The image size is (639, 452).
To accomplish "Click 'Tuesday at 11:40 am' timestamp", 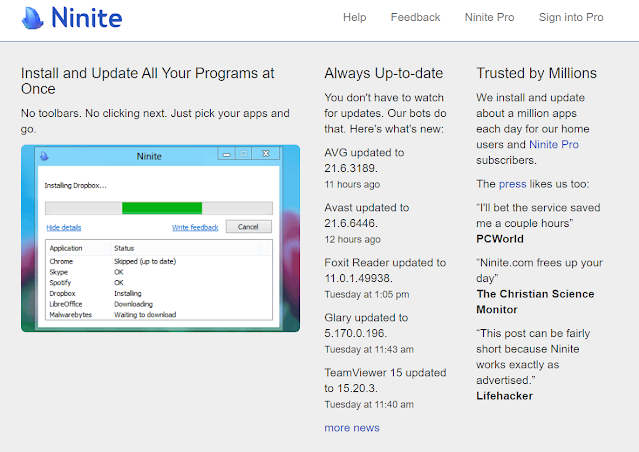I will coord(369,404).
